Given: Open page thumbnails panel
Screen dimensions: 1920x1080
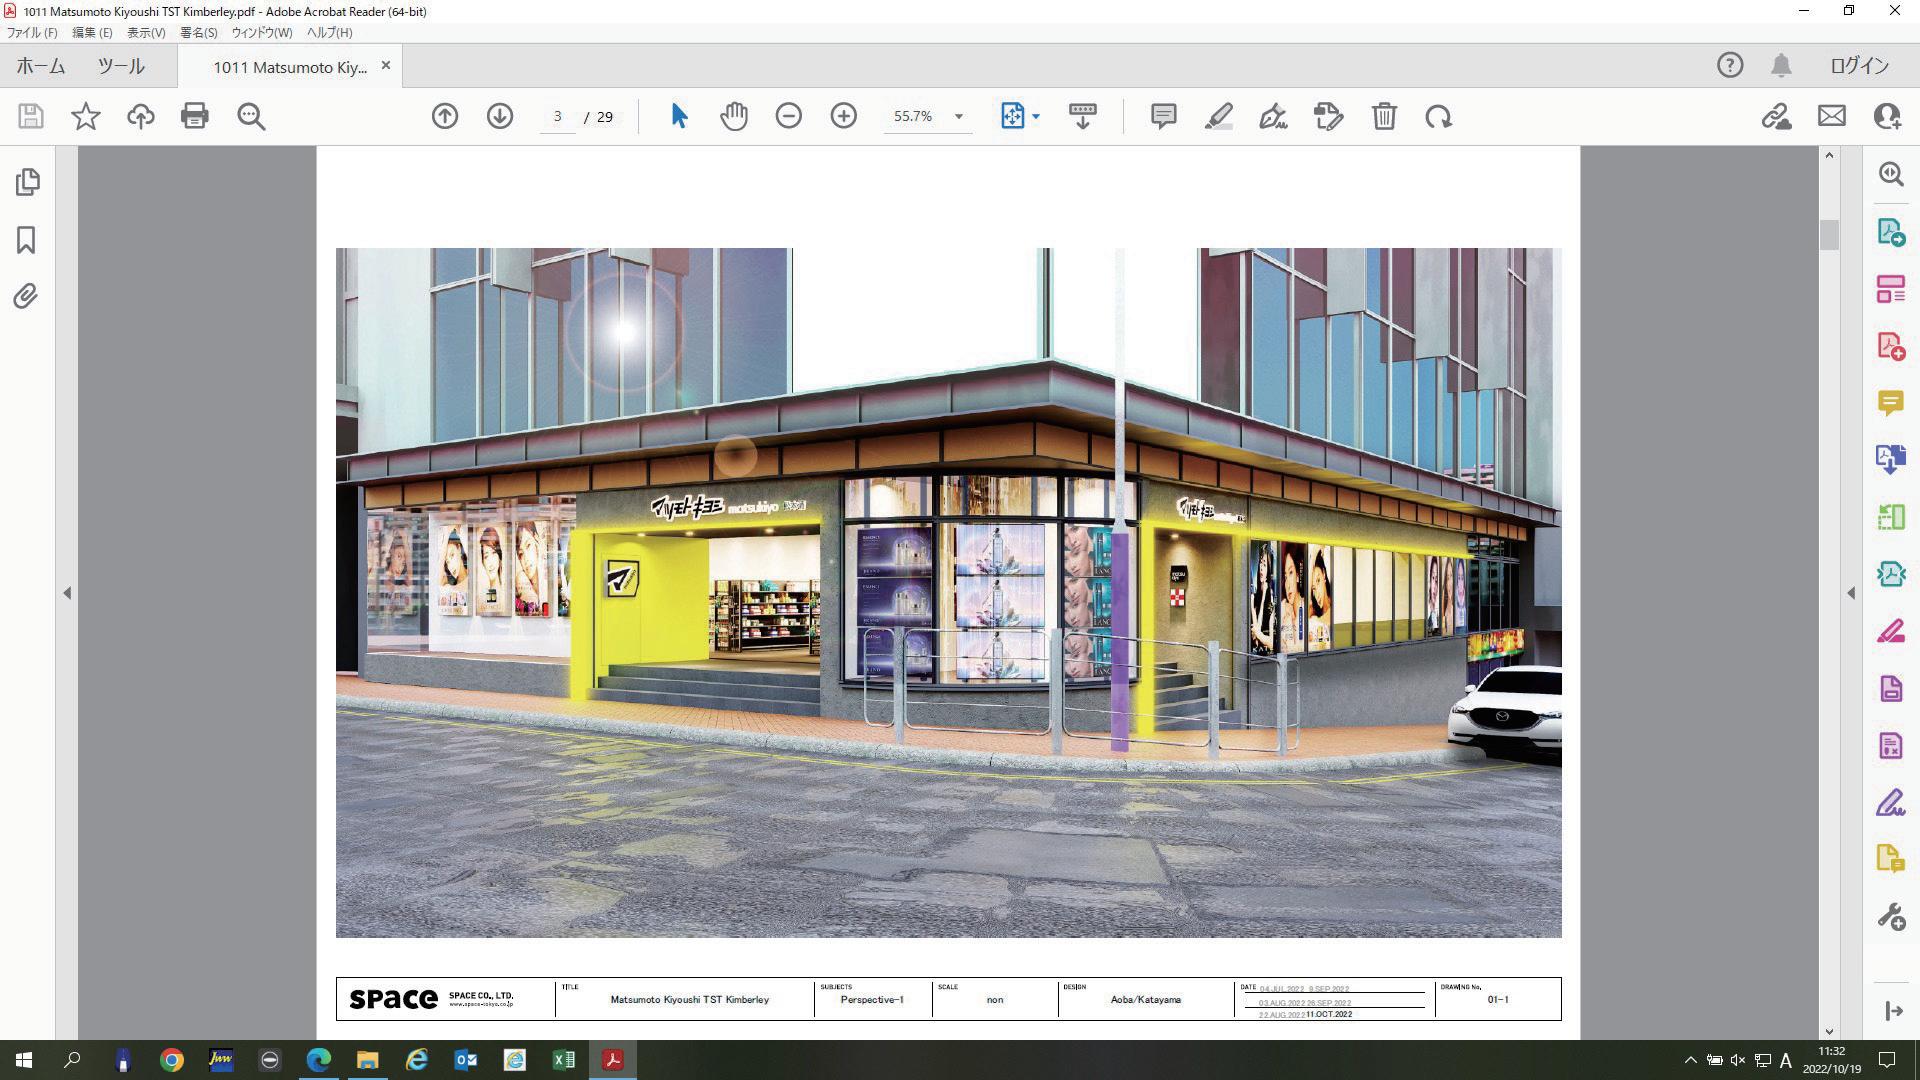Looking at the screenshot, I should (27, 182).
